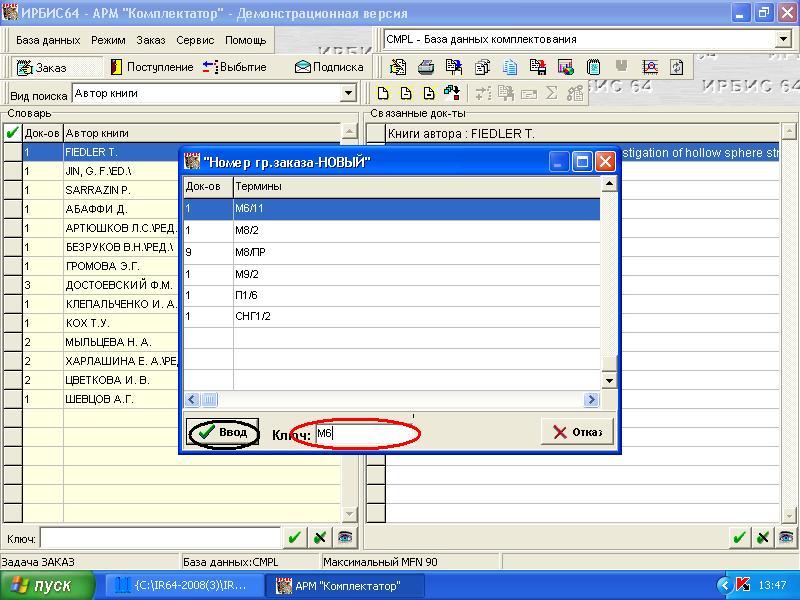
Task: Click the graph curve toolbar icon
Action: pos(650,67)
